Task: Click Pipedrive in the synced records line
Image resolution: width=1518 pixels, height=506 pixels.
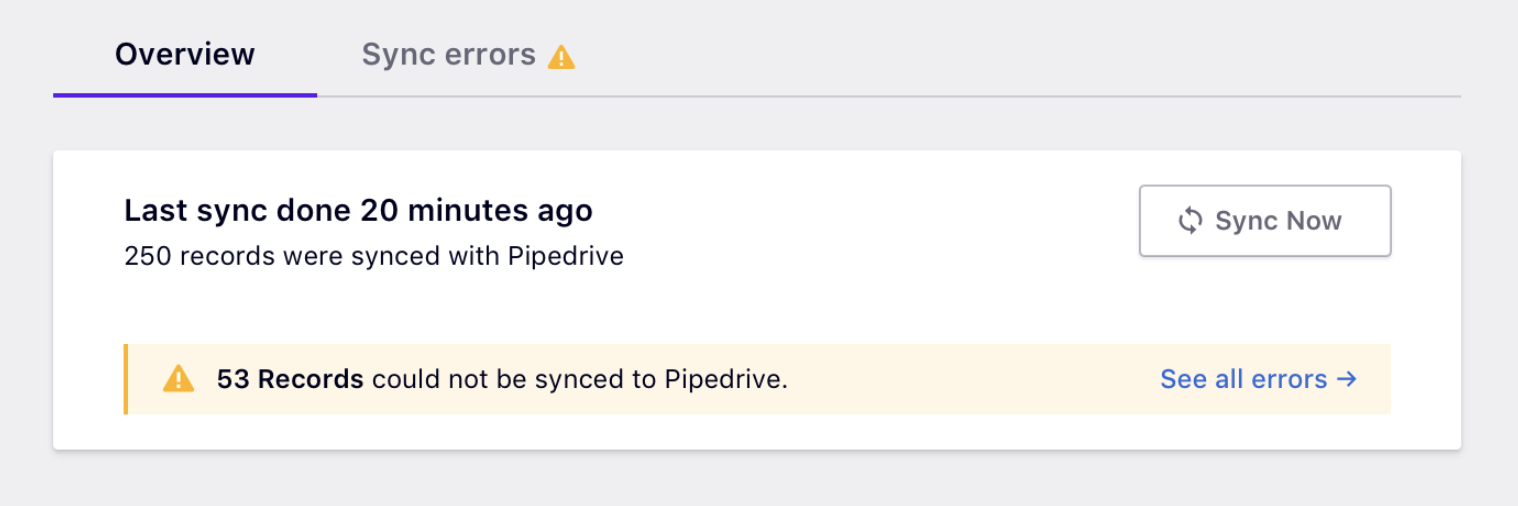Action: 565,256
